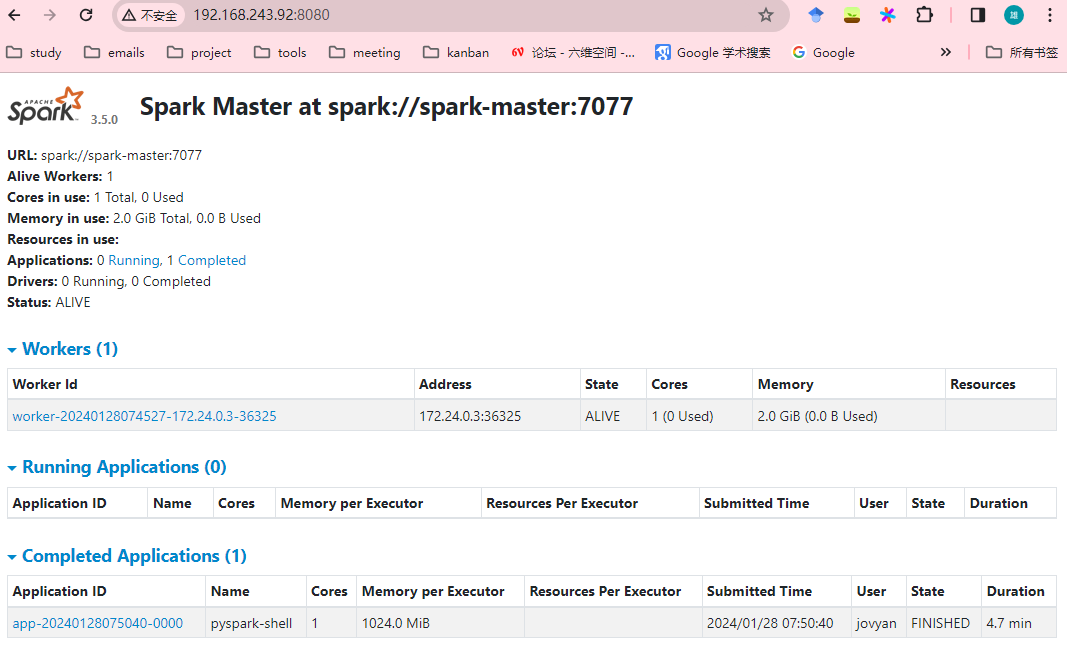This screenshot has width=1067, height=657.
Task: Select Status: ALIVE text line
Action: pyautogui.click(x=49, y=302)
